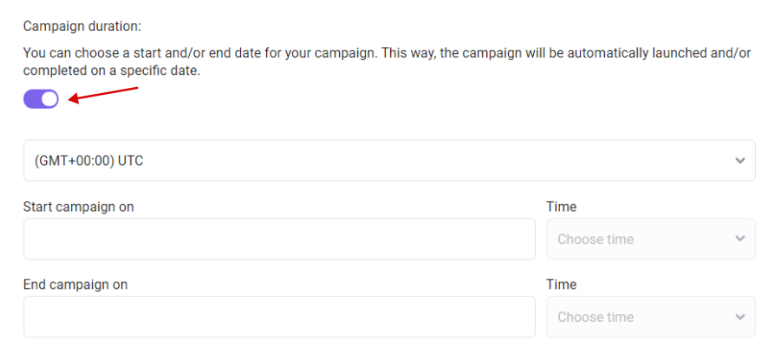
Task: Click the 'Campaign duration:' heading text
Action: tap(82, 26)
